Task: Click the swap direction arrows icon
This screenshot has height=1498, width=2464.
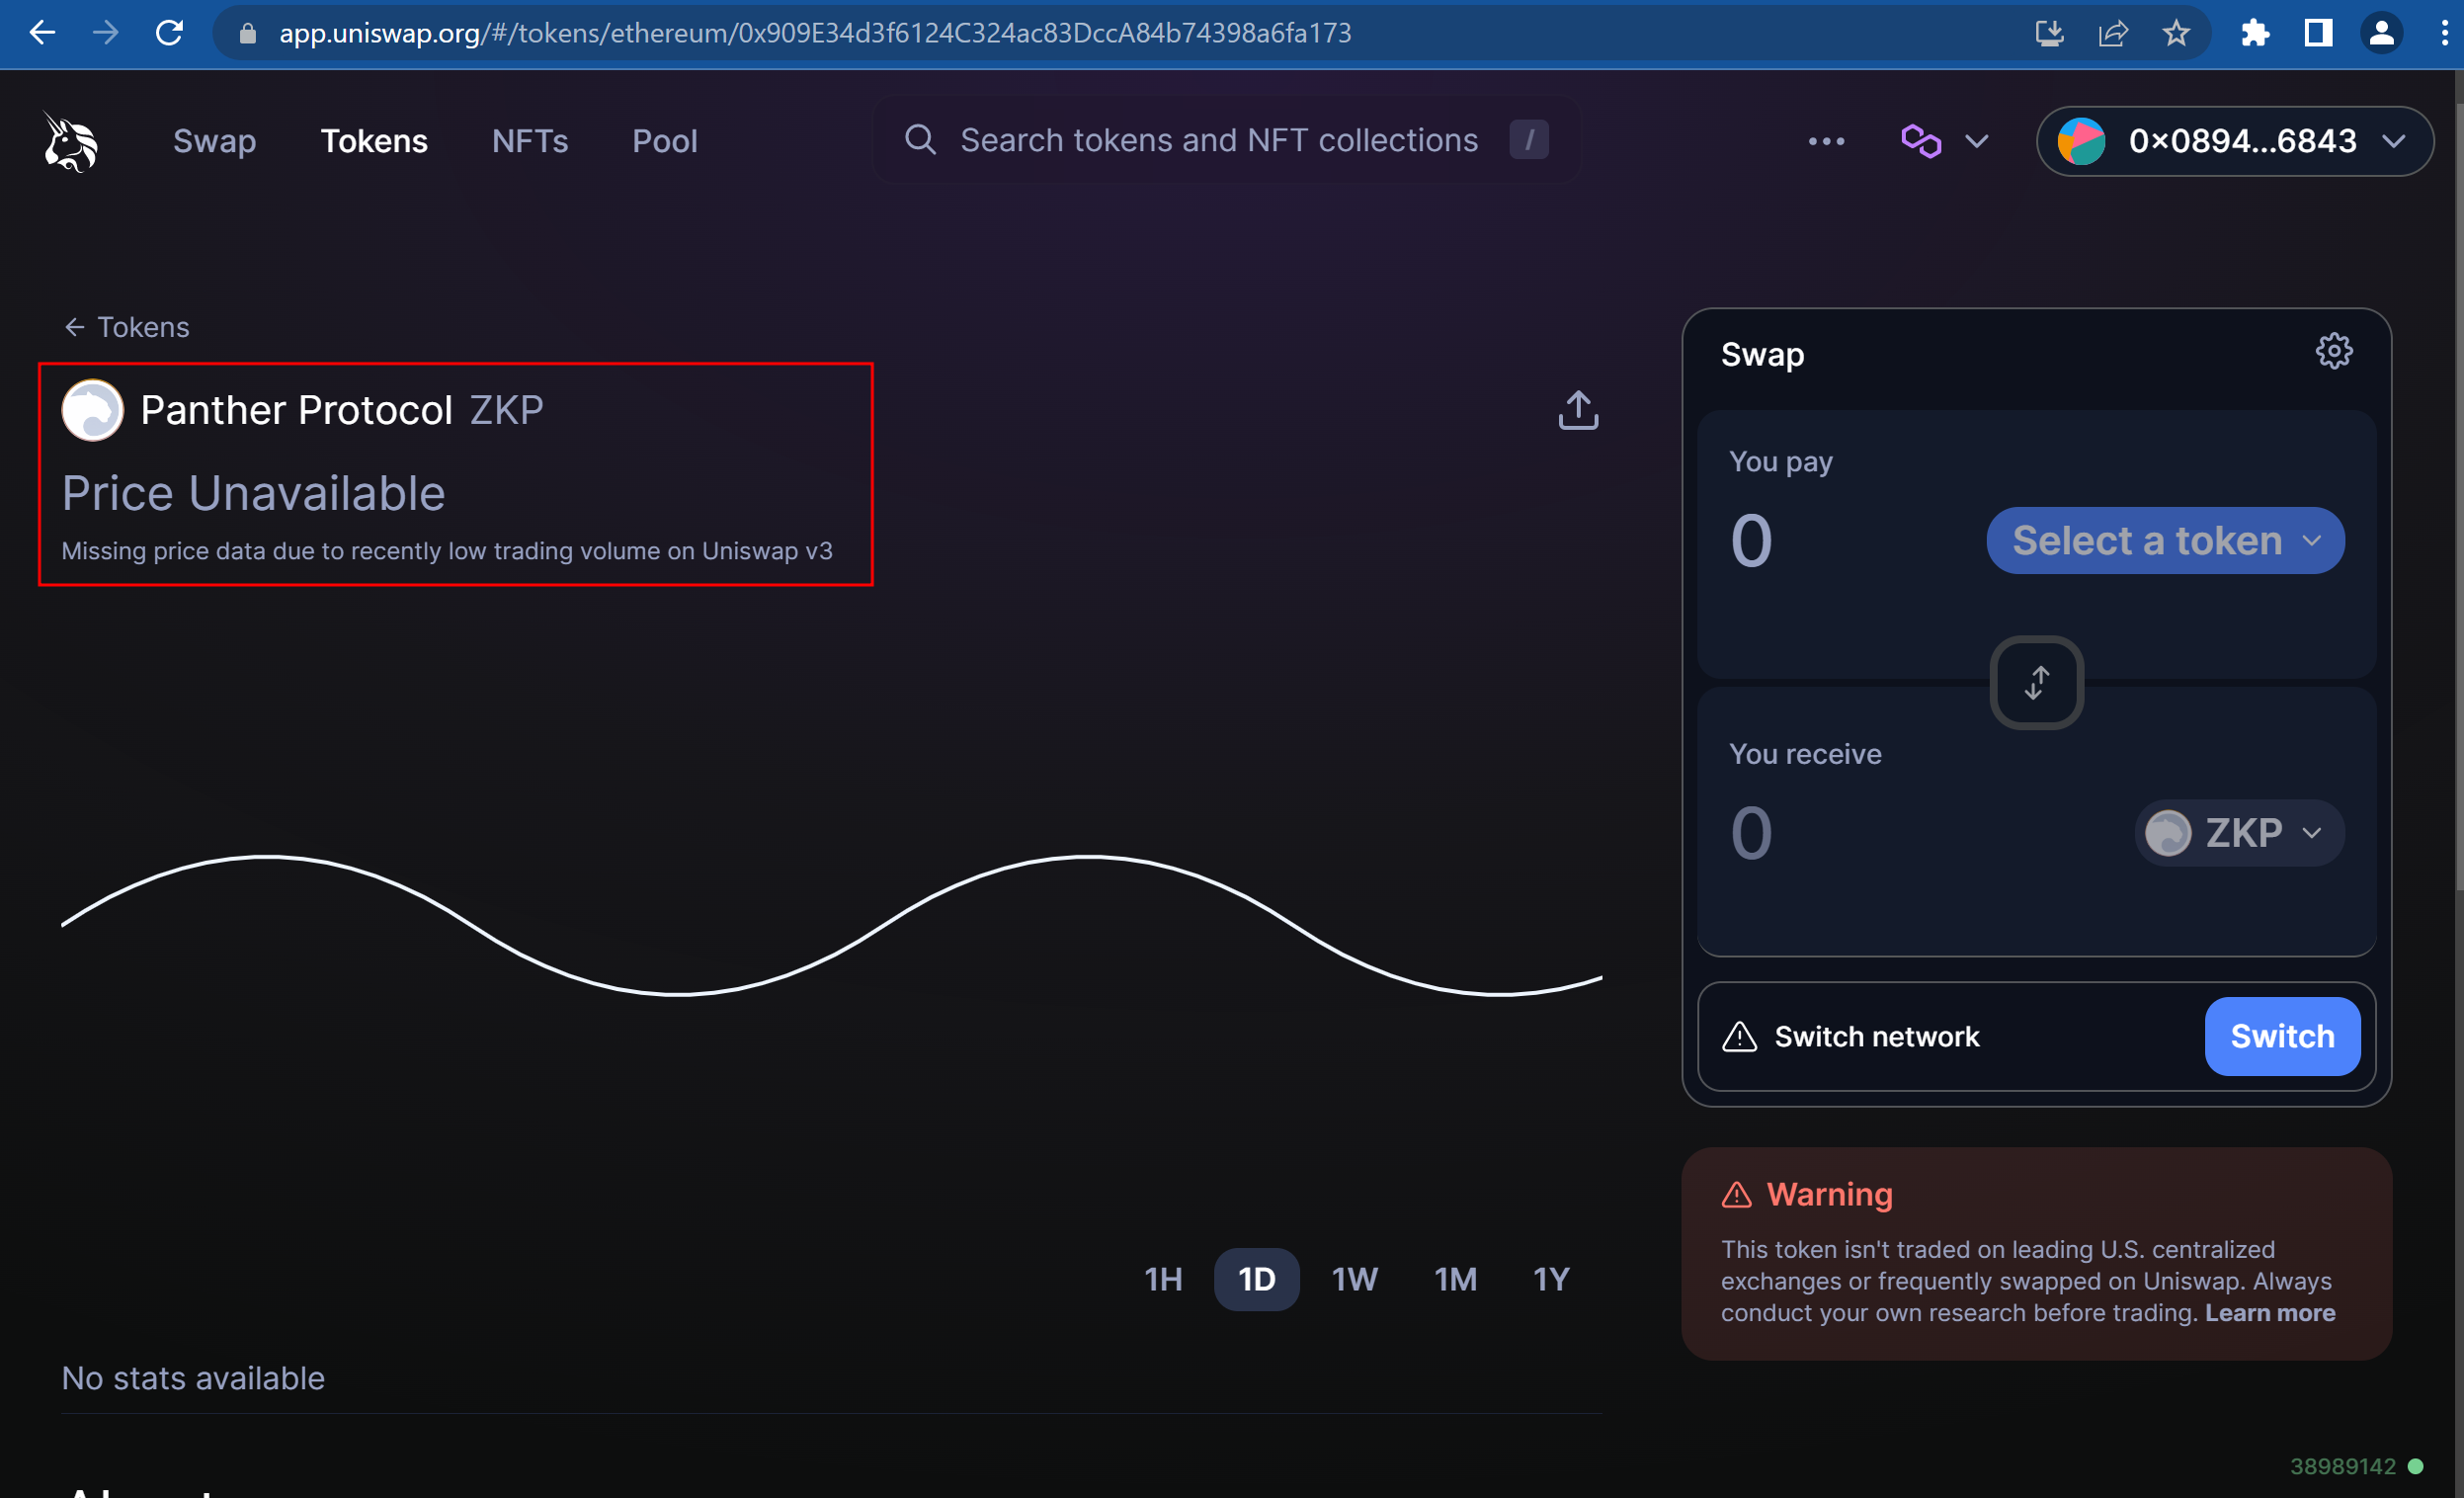Action: tap(2036, 682)
